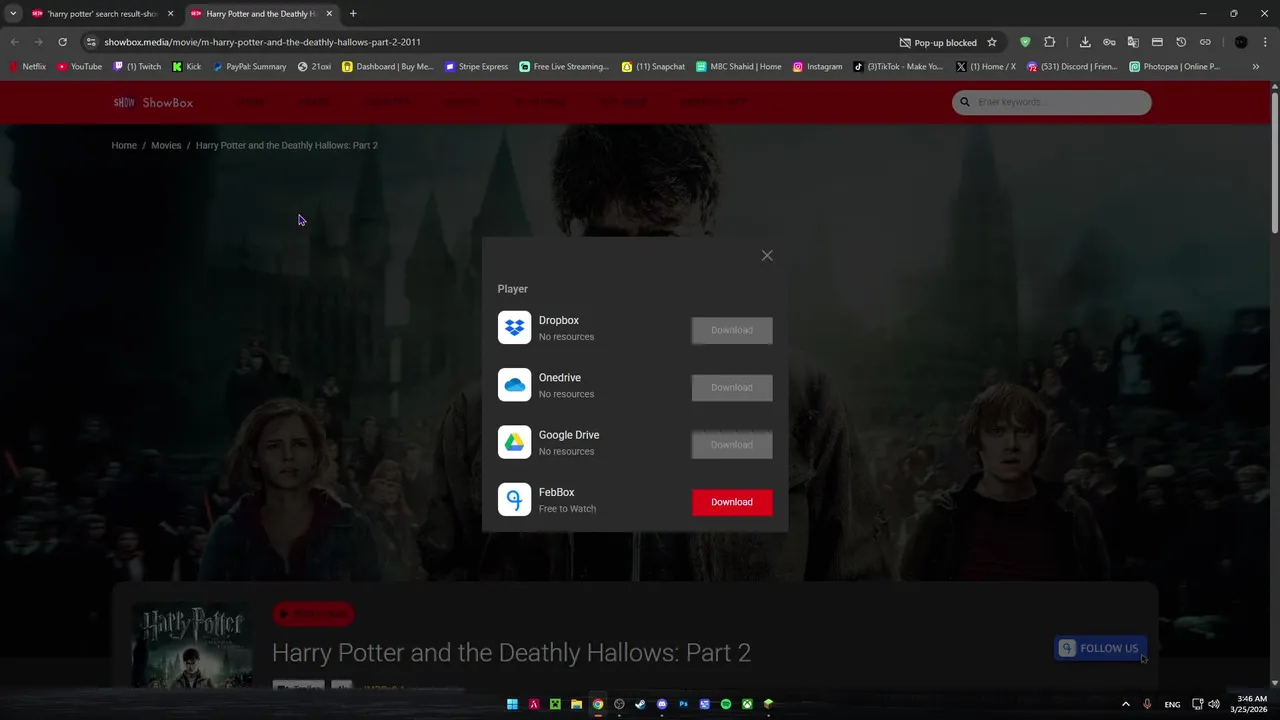Open the history clock icon
1280x720 pixels.
[x=1181, y=42]
